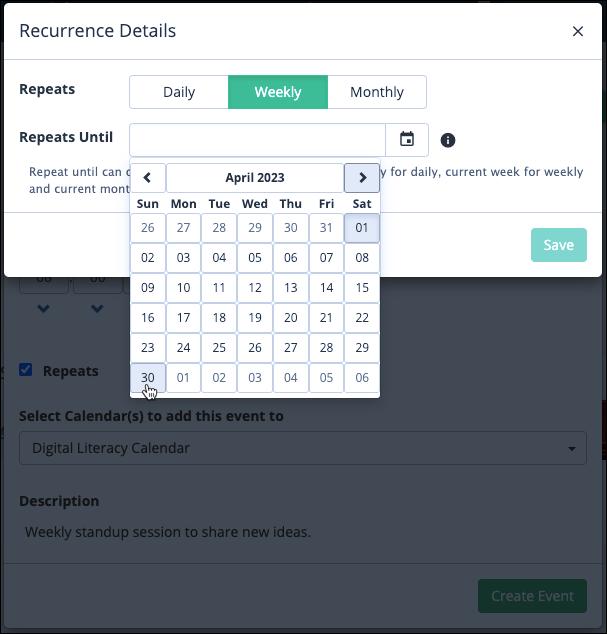Viewport: 607px width, 634px height.
Task: Choose Saturday April 01 date
Action: (362, 228)
